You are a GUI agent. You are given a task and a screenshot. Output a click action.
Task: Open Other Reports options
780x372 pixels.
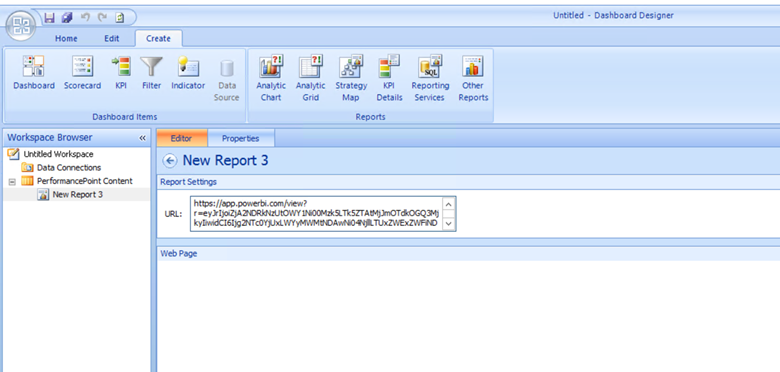(x=473, y=79)
